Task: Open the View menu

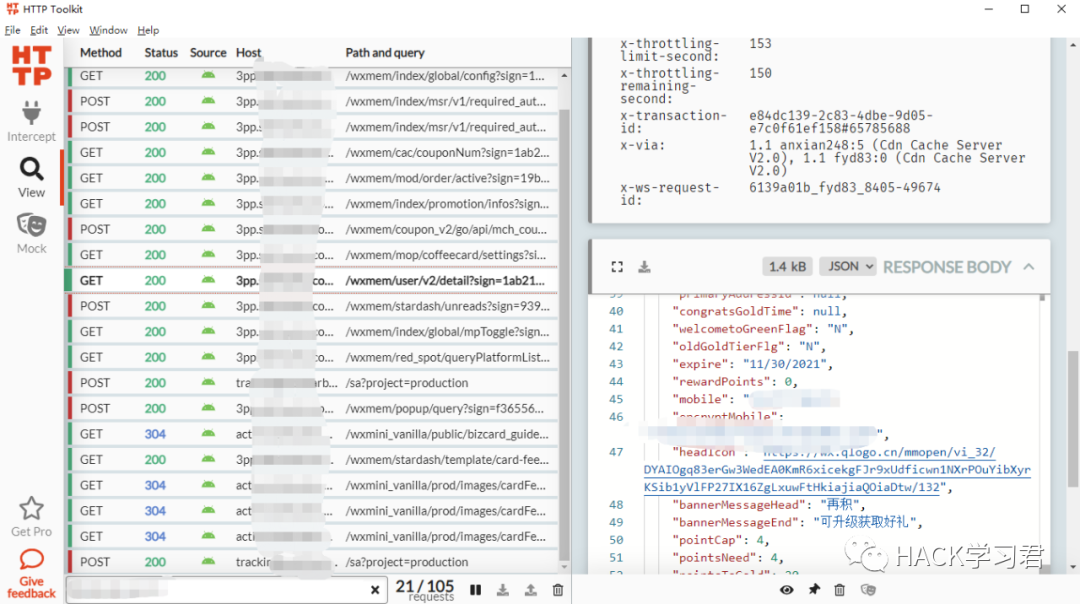Action: coord(68,30)
